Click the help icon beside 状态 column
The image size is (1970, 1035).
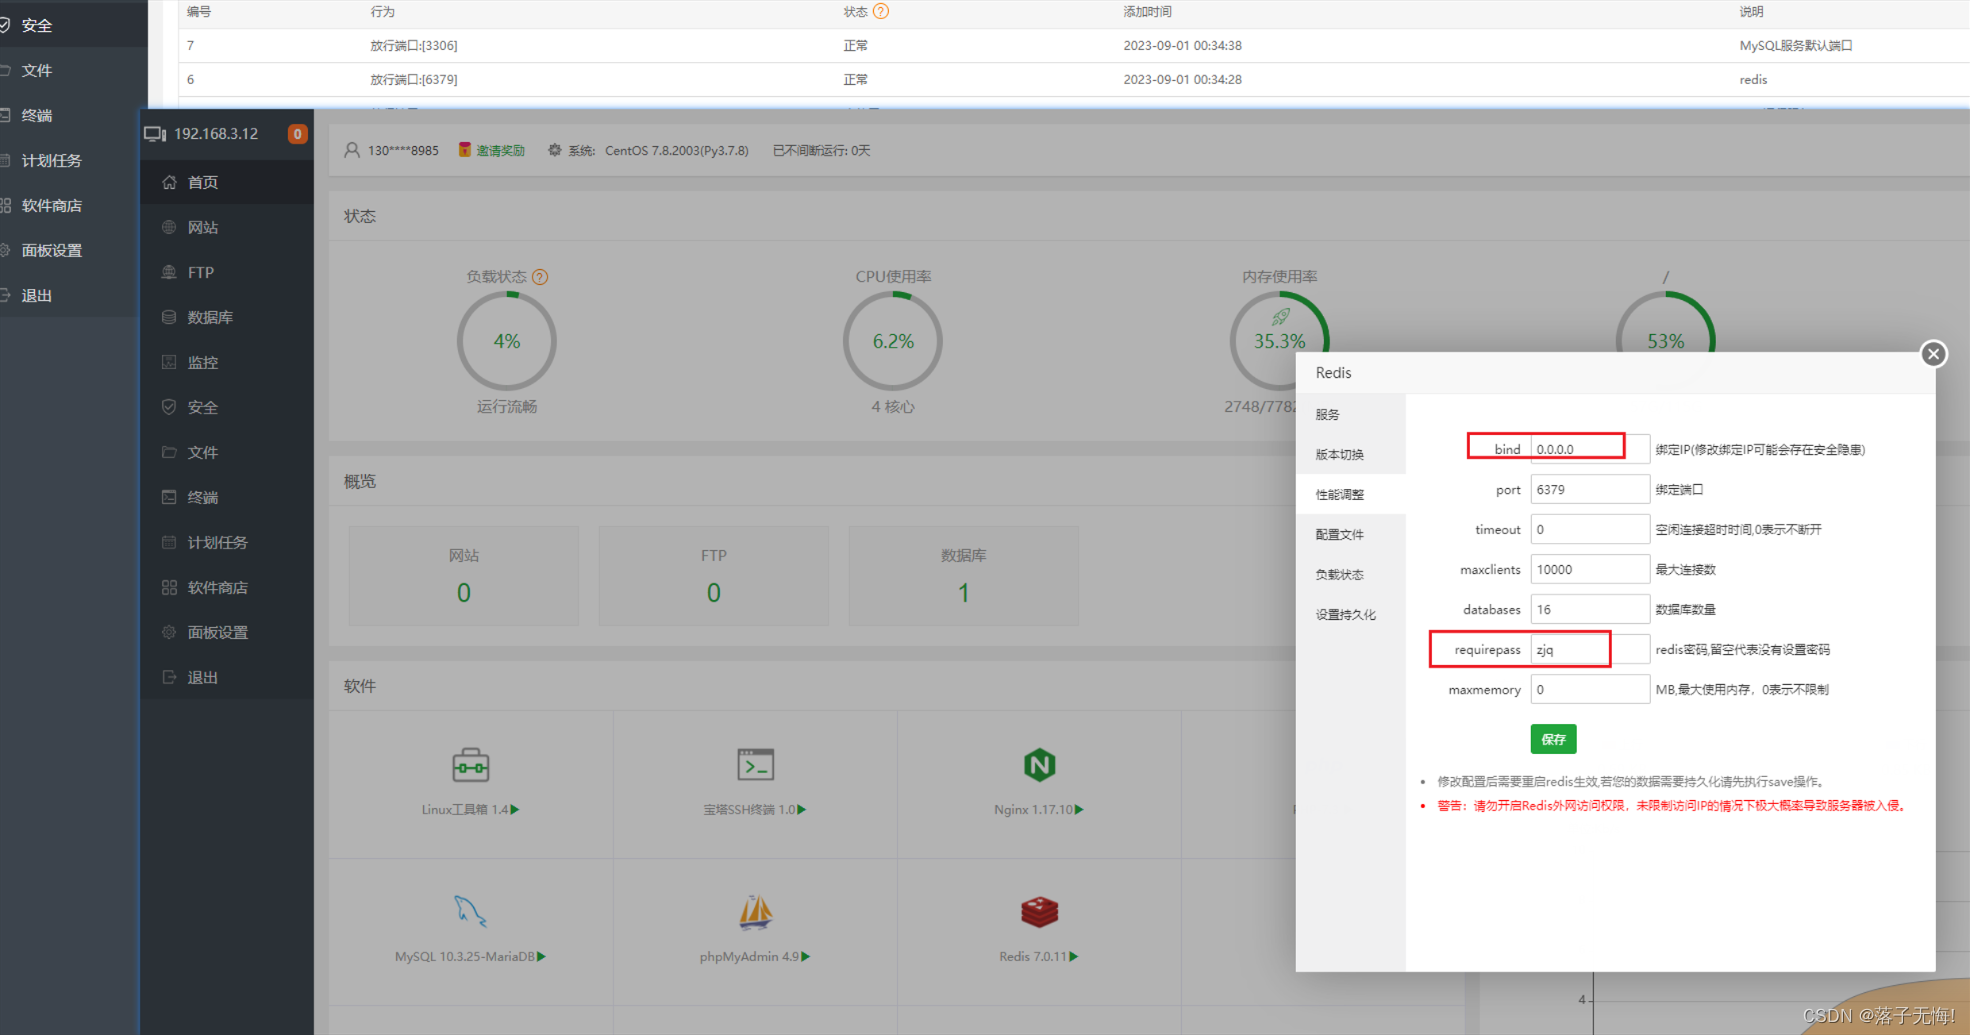[x=881, y=12]
